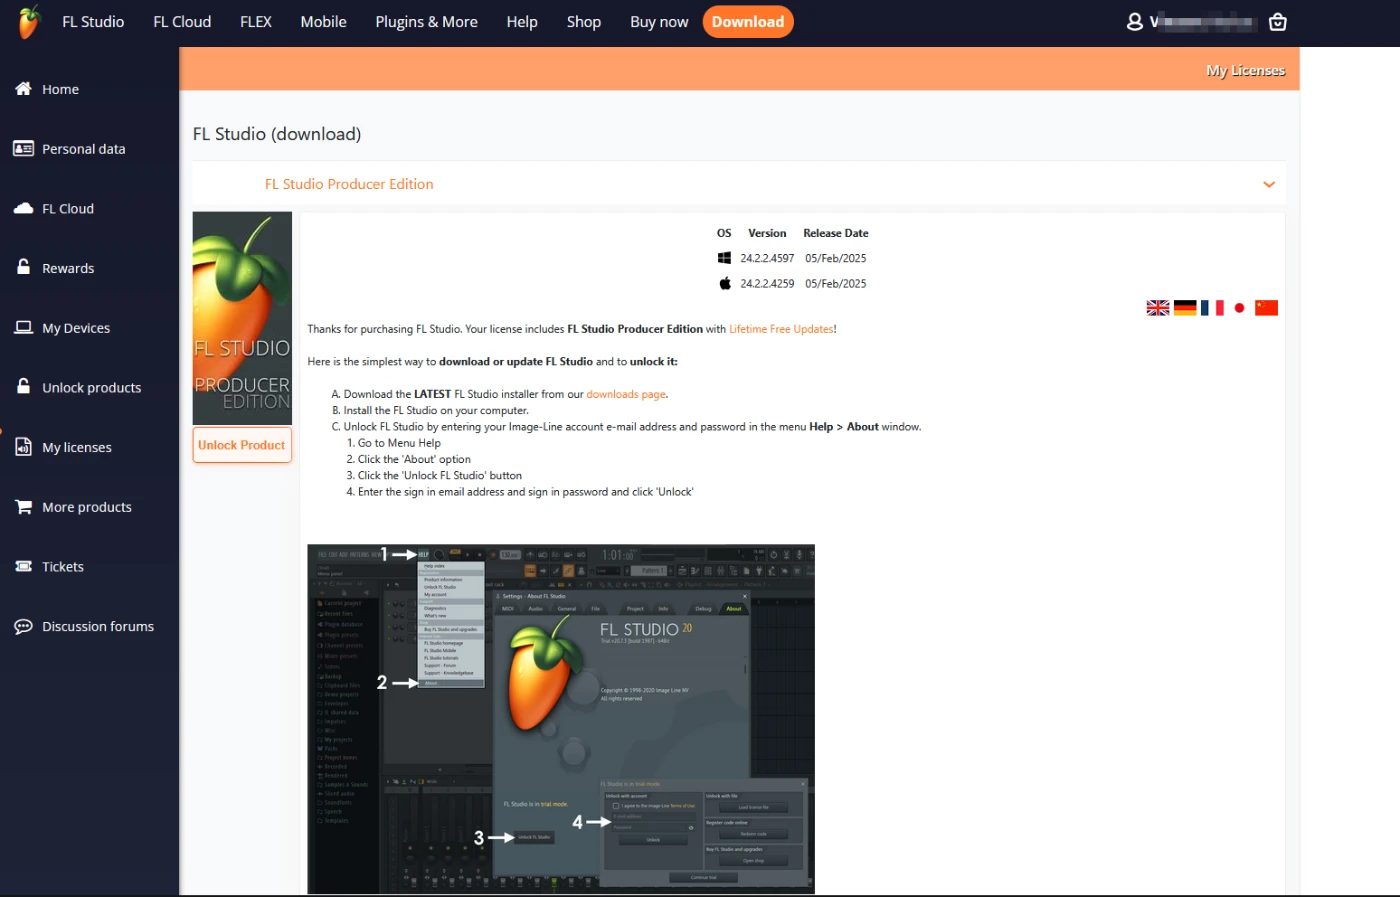Click the FL Studio fruit logo
Image resolution: width=1400 pixels, height=897 pixels.
[29, 21]
